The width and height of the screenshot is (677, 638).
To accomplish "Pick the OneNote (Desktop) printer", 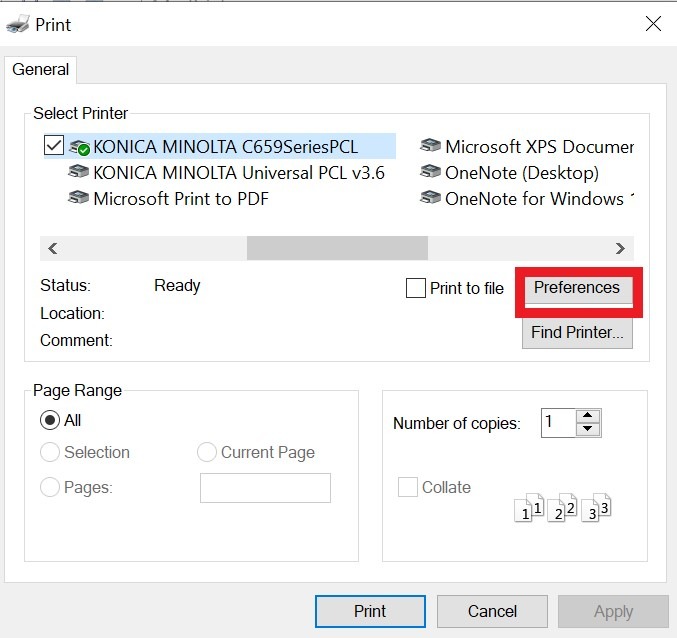I will pos(521,172).
